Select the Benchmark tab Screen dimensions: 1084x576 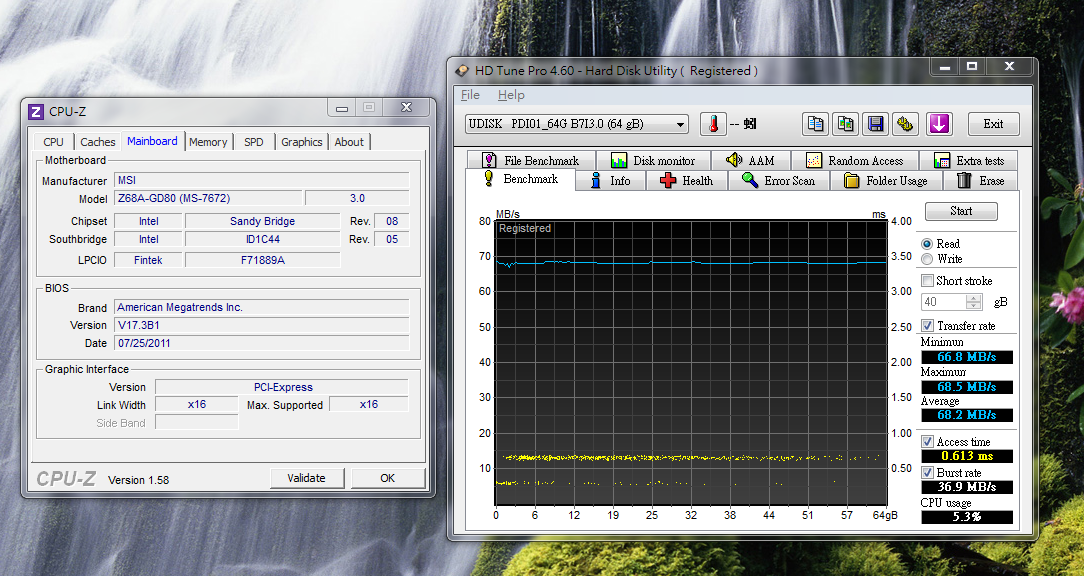tap(521, 180)
